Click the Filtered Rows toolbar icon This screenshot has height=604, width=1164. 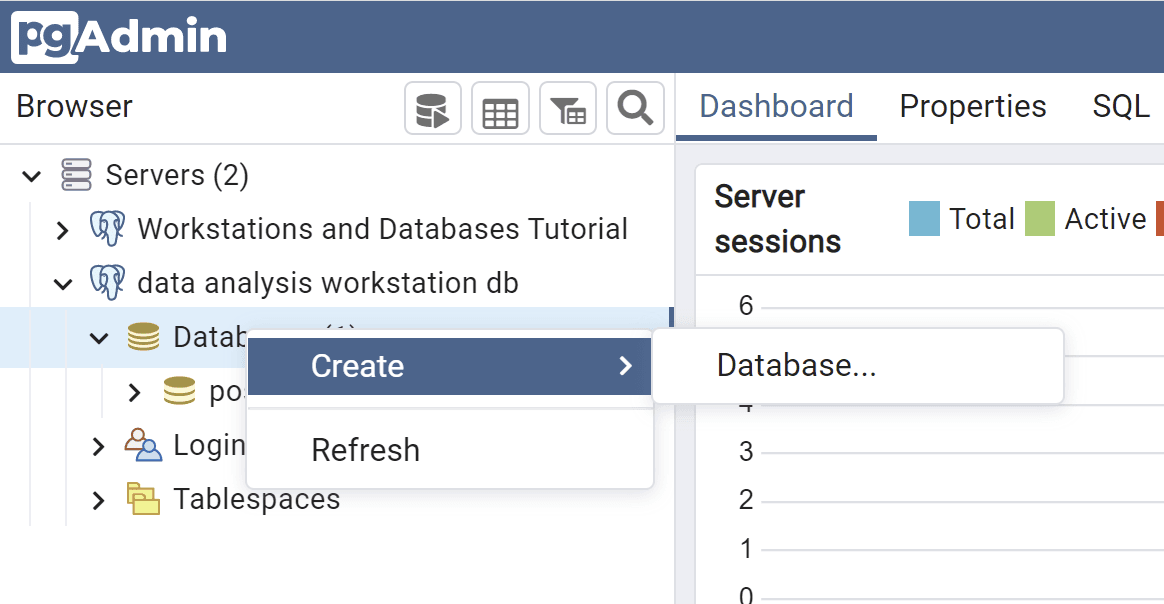click(568, 109)
